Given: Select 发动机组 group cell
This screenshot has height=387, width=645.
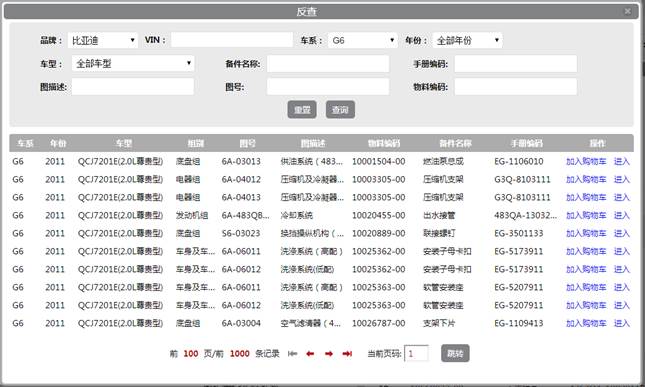Looking at the screenshot, I should pyautogui.click(x=192, y=216).
